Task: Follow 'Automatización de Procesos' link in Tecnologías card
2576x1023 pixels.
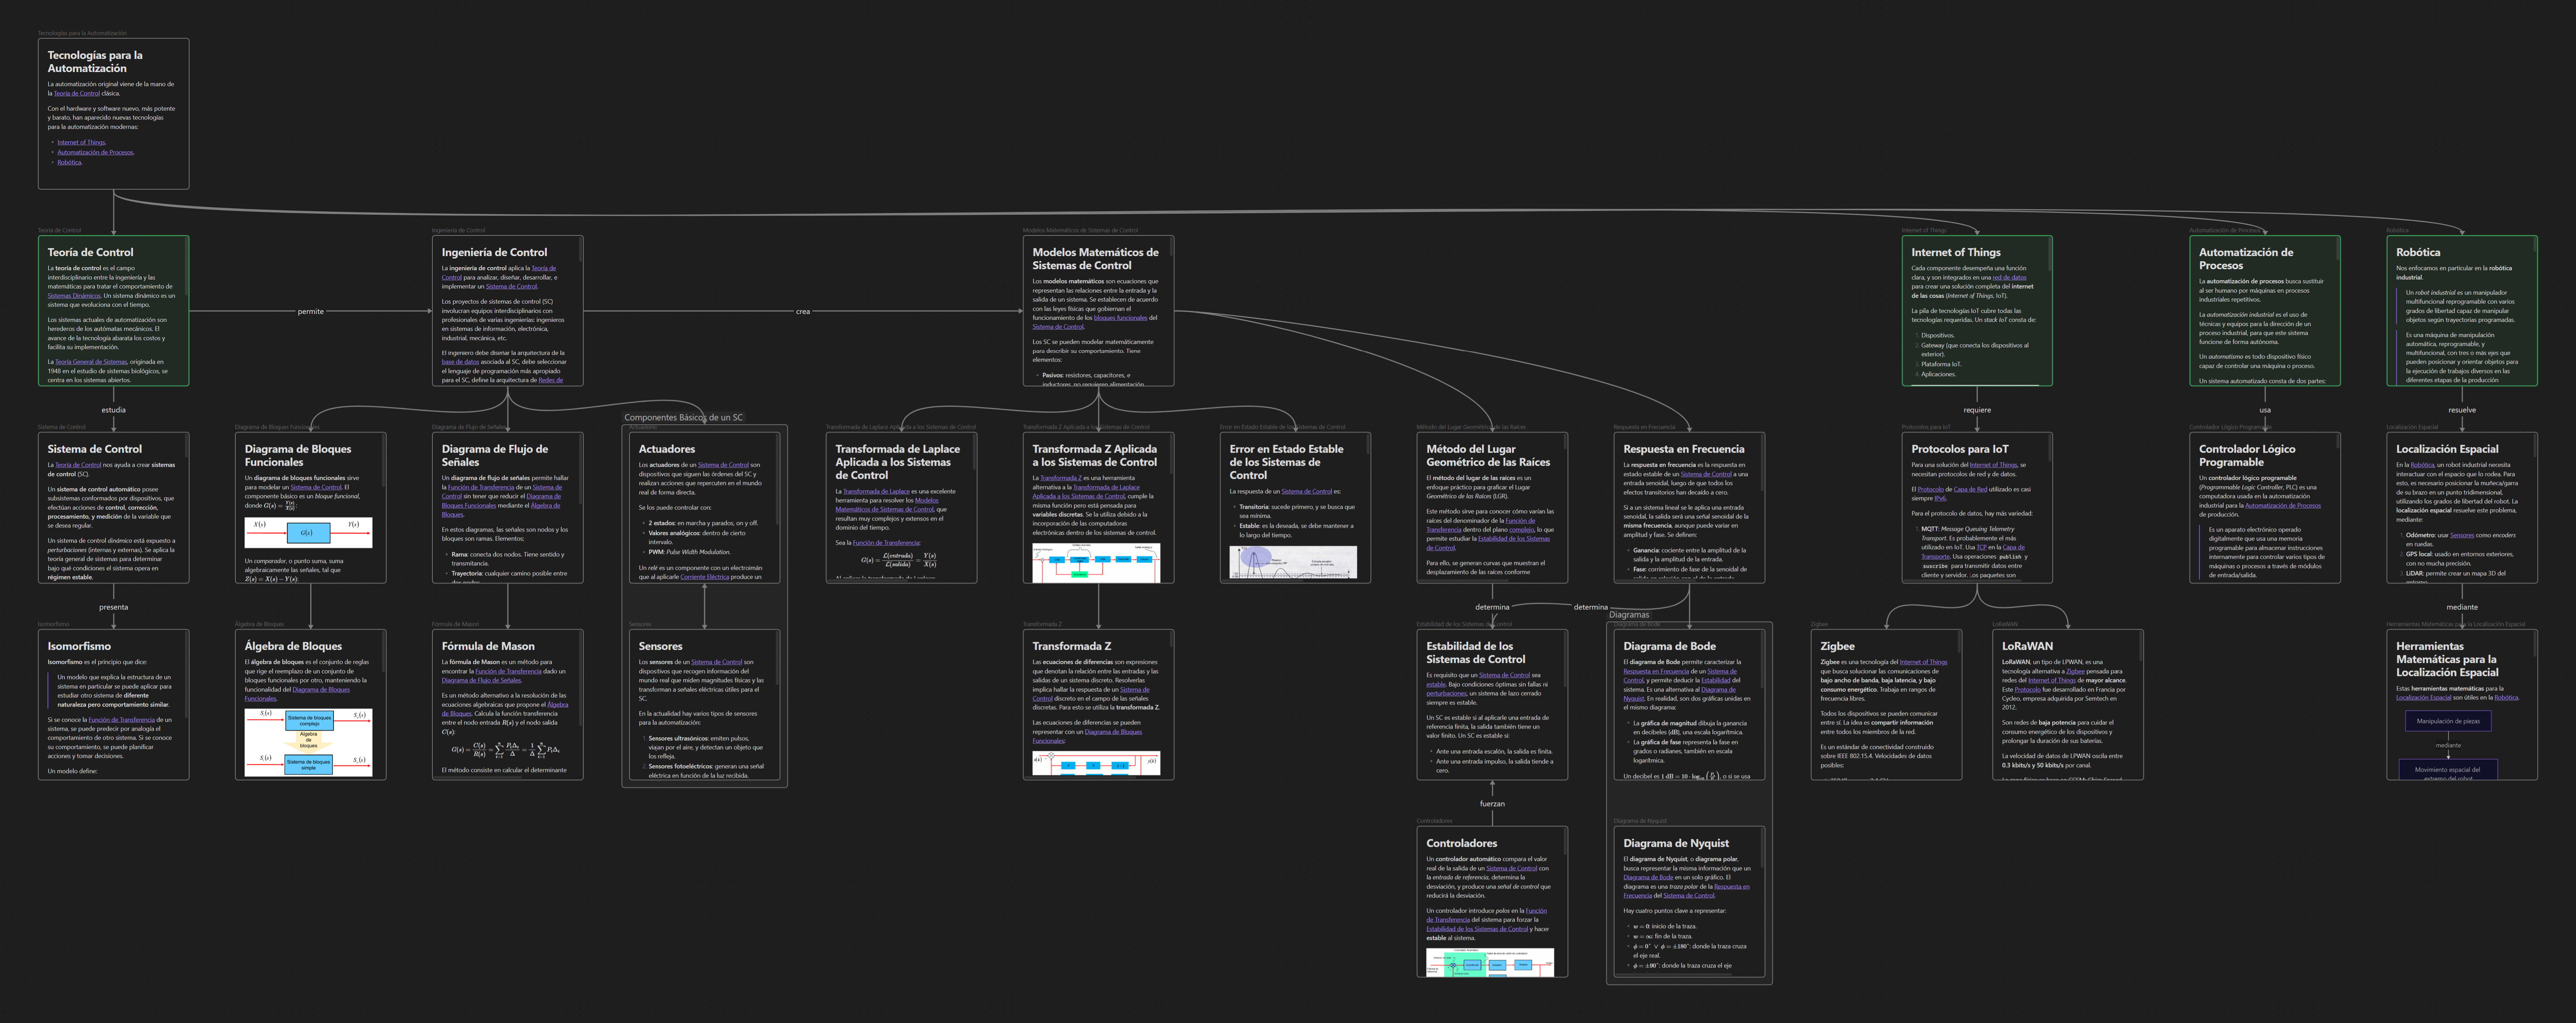Action: (x=95, y=152)
